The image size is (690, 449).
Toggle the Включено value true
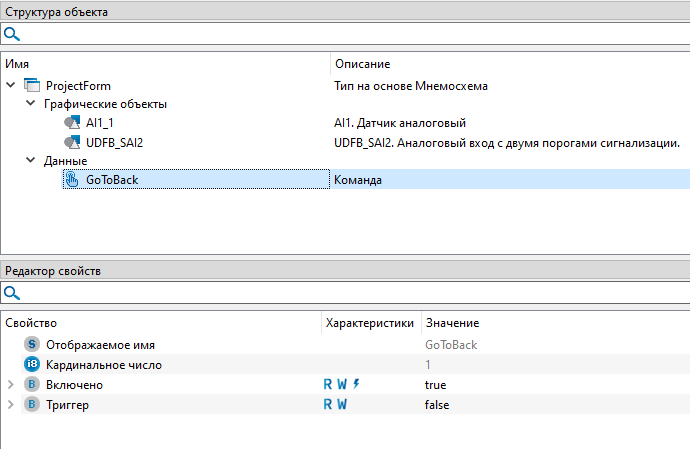coord(435,385)
